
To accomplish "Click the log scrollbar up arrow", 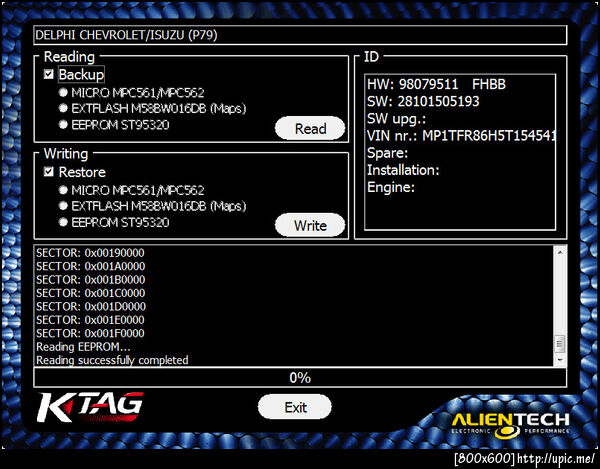I will click(560, 252).
